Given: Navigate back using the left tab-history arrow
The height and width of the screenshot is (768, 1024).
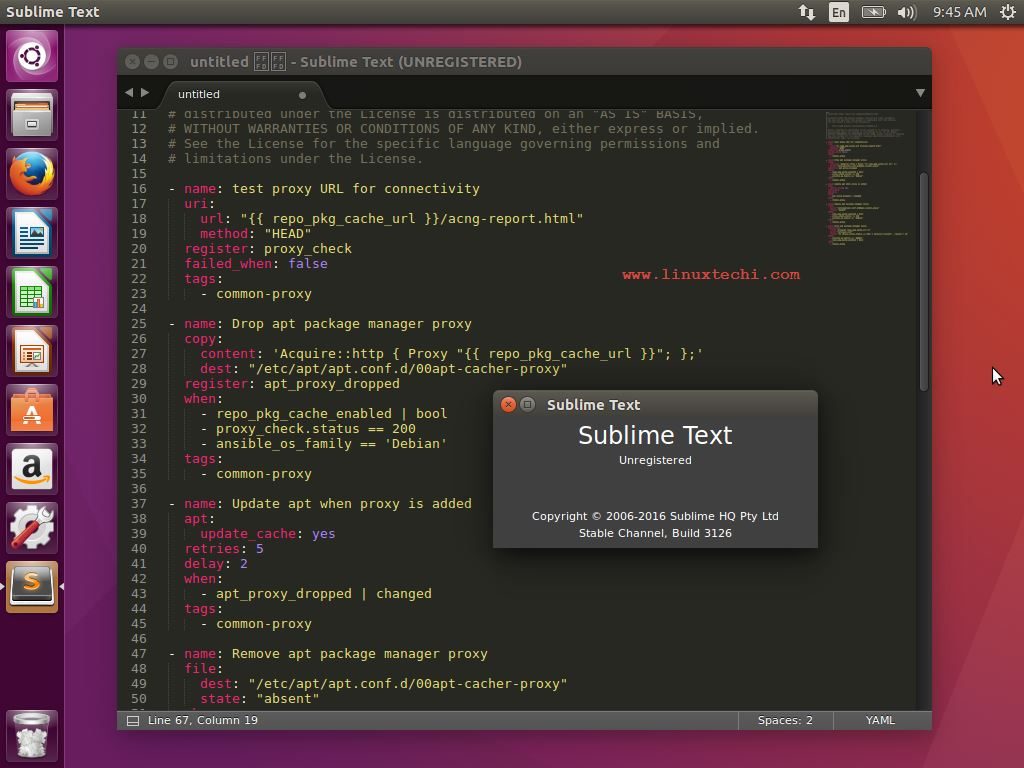Looking at the screenshot, I should (129, 93).
